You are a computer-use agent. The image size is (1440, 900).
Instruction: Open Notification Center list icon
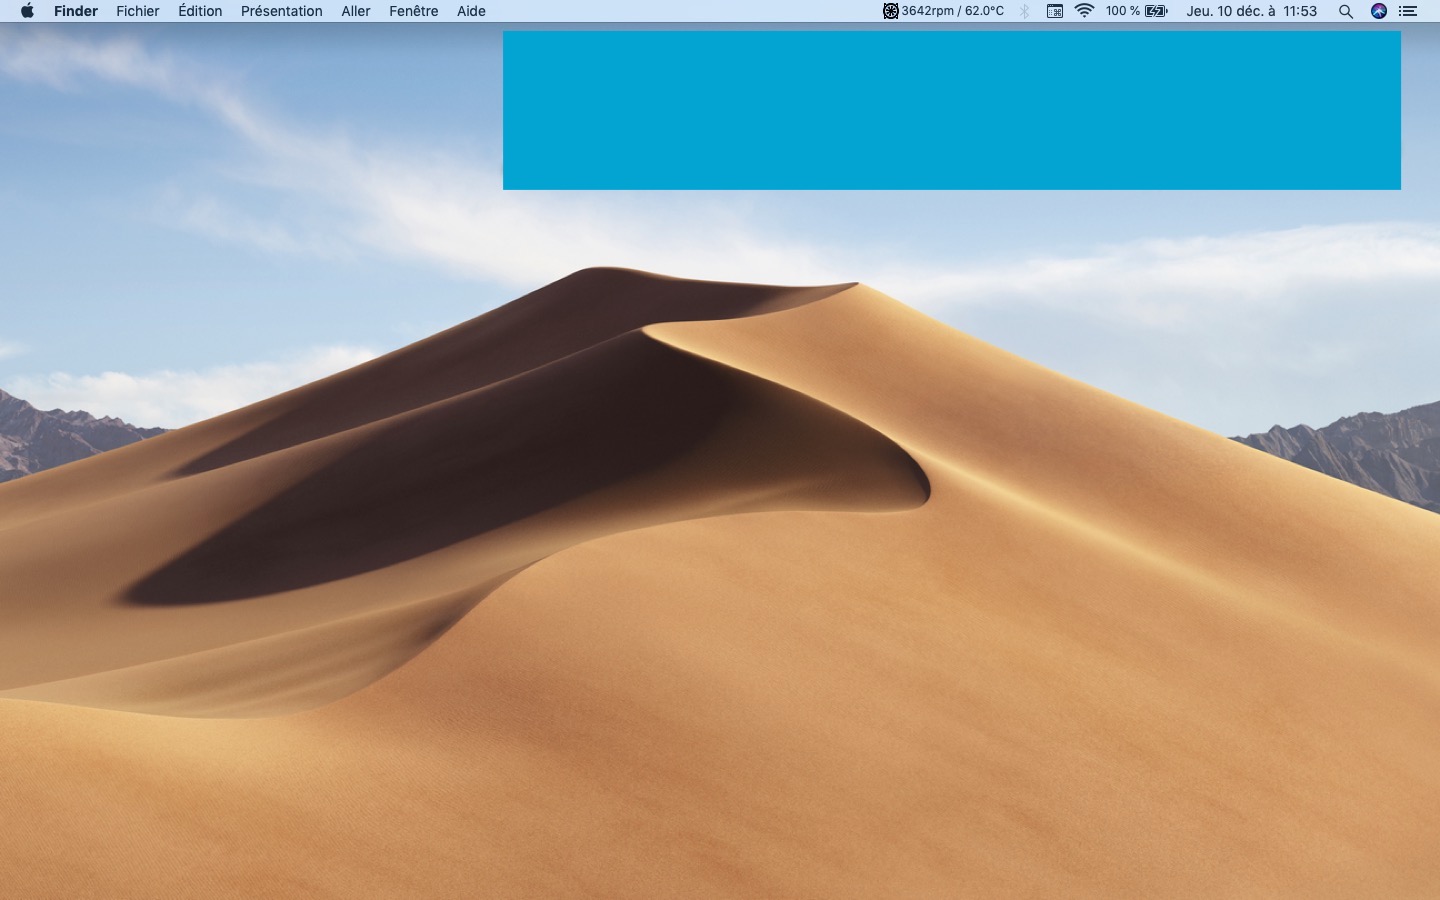1408,11
